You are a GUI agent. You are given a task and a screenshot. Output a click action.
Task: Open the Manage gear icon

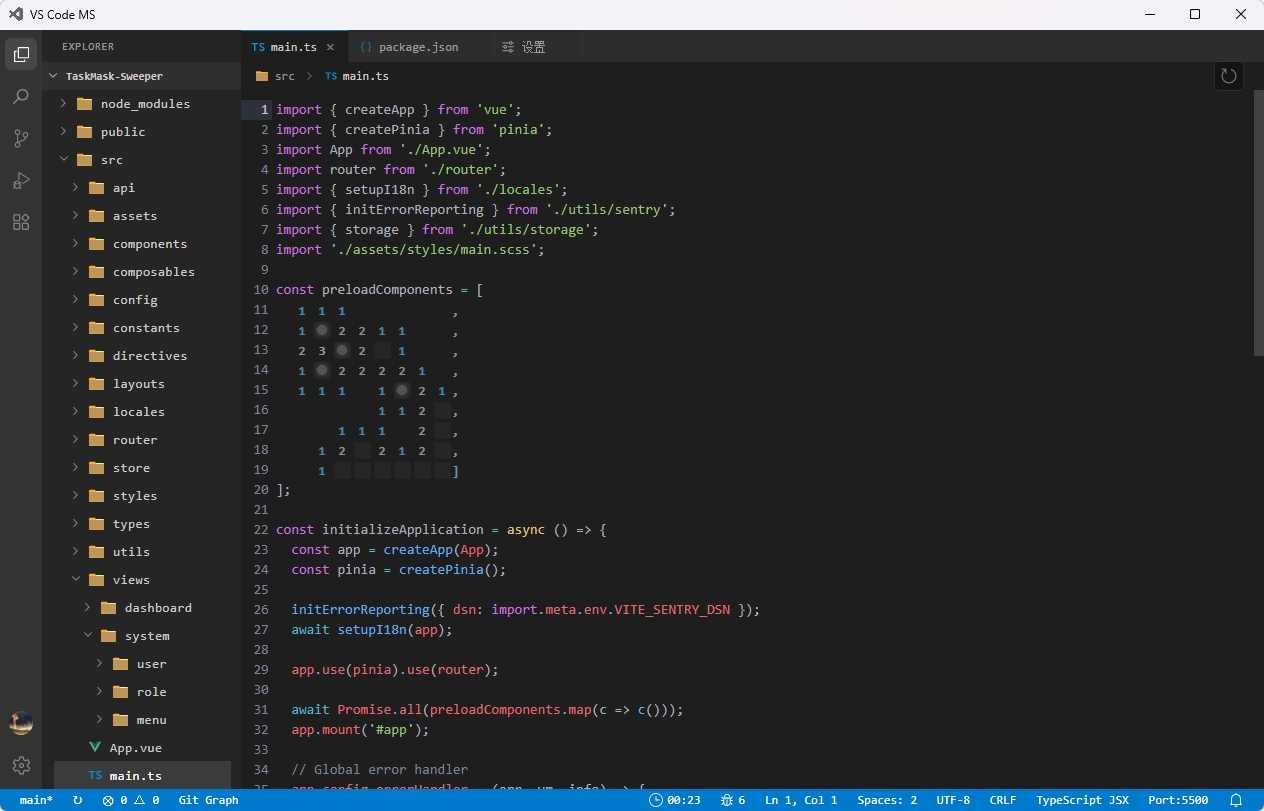[21, 765]
